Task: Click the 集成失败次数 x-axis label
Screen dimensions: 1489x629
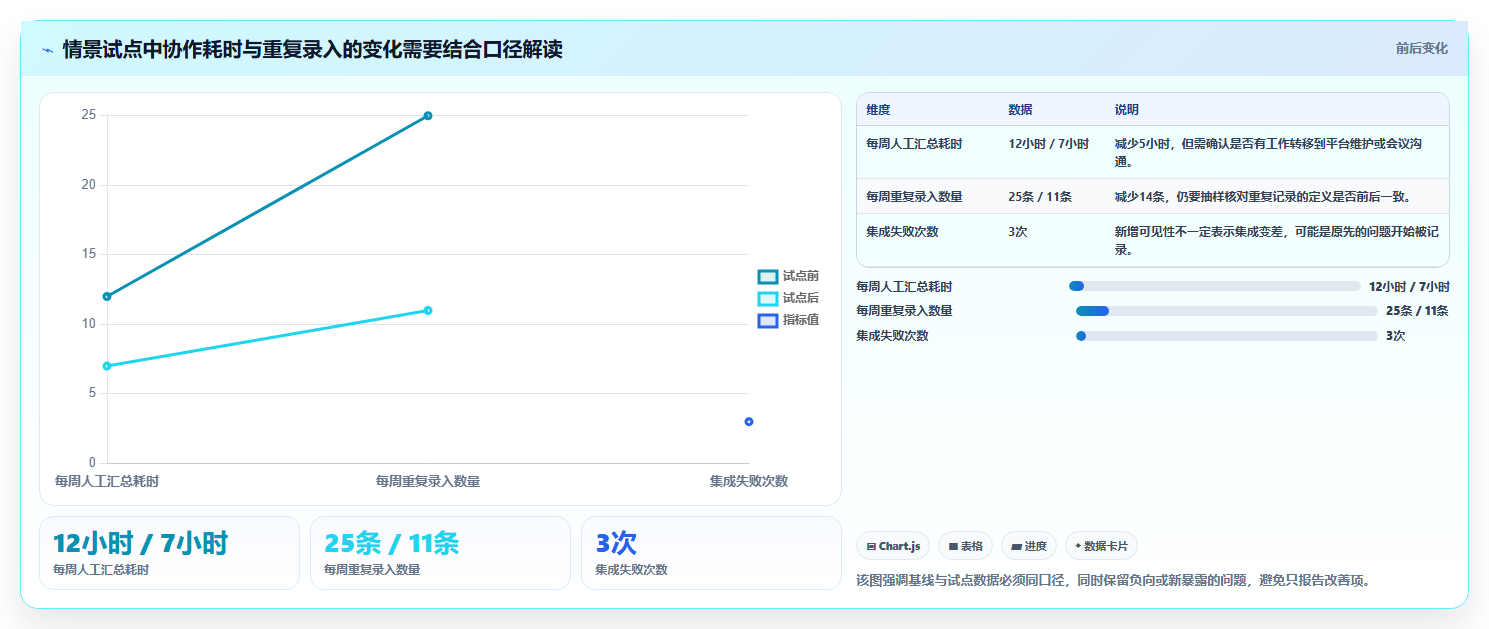Action: coord(749,482)
